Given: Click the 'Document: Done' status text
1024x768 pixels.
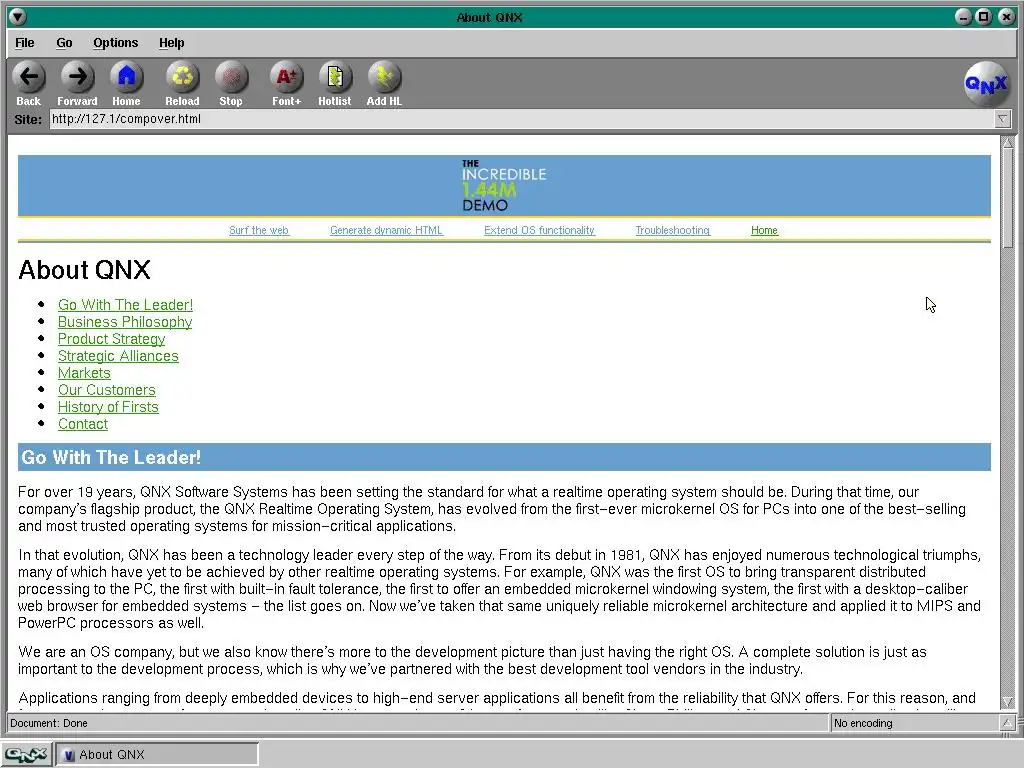Looking at the screenshot, I should [49, 723].
